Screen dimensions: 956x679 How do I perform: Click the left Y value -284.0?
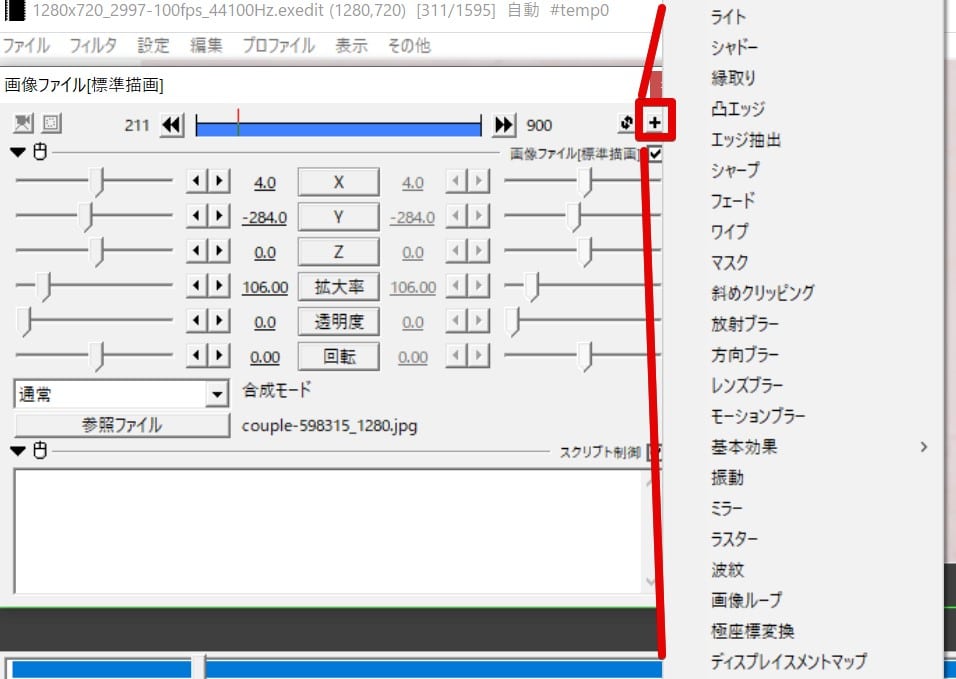(x=264, y=218)
